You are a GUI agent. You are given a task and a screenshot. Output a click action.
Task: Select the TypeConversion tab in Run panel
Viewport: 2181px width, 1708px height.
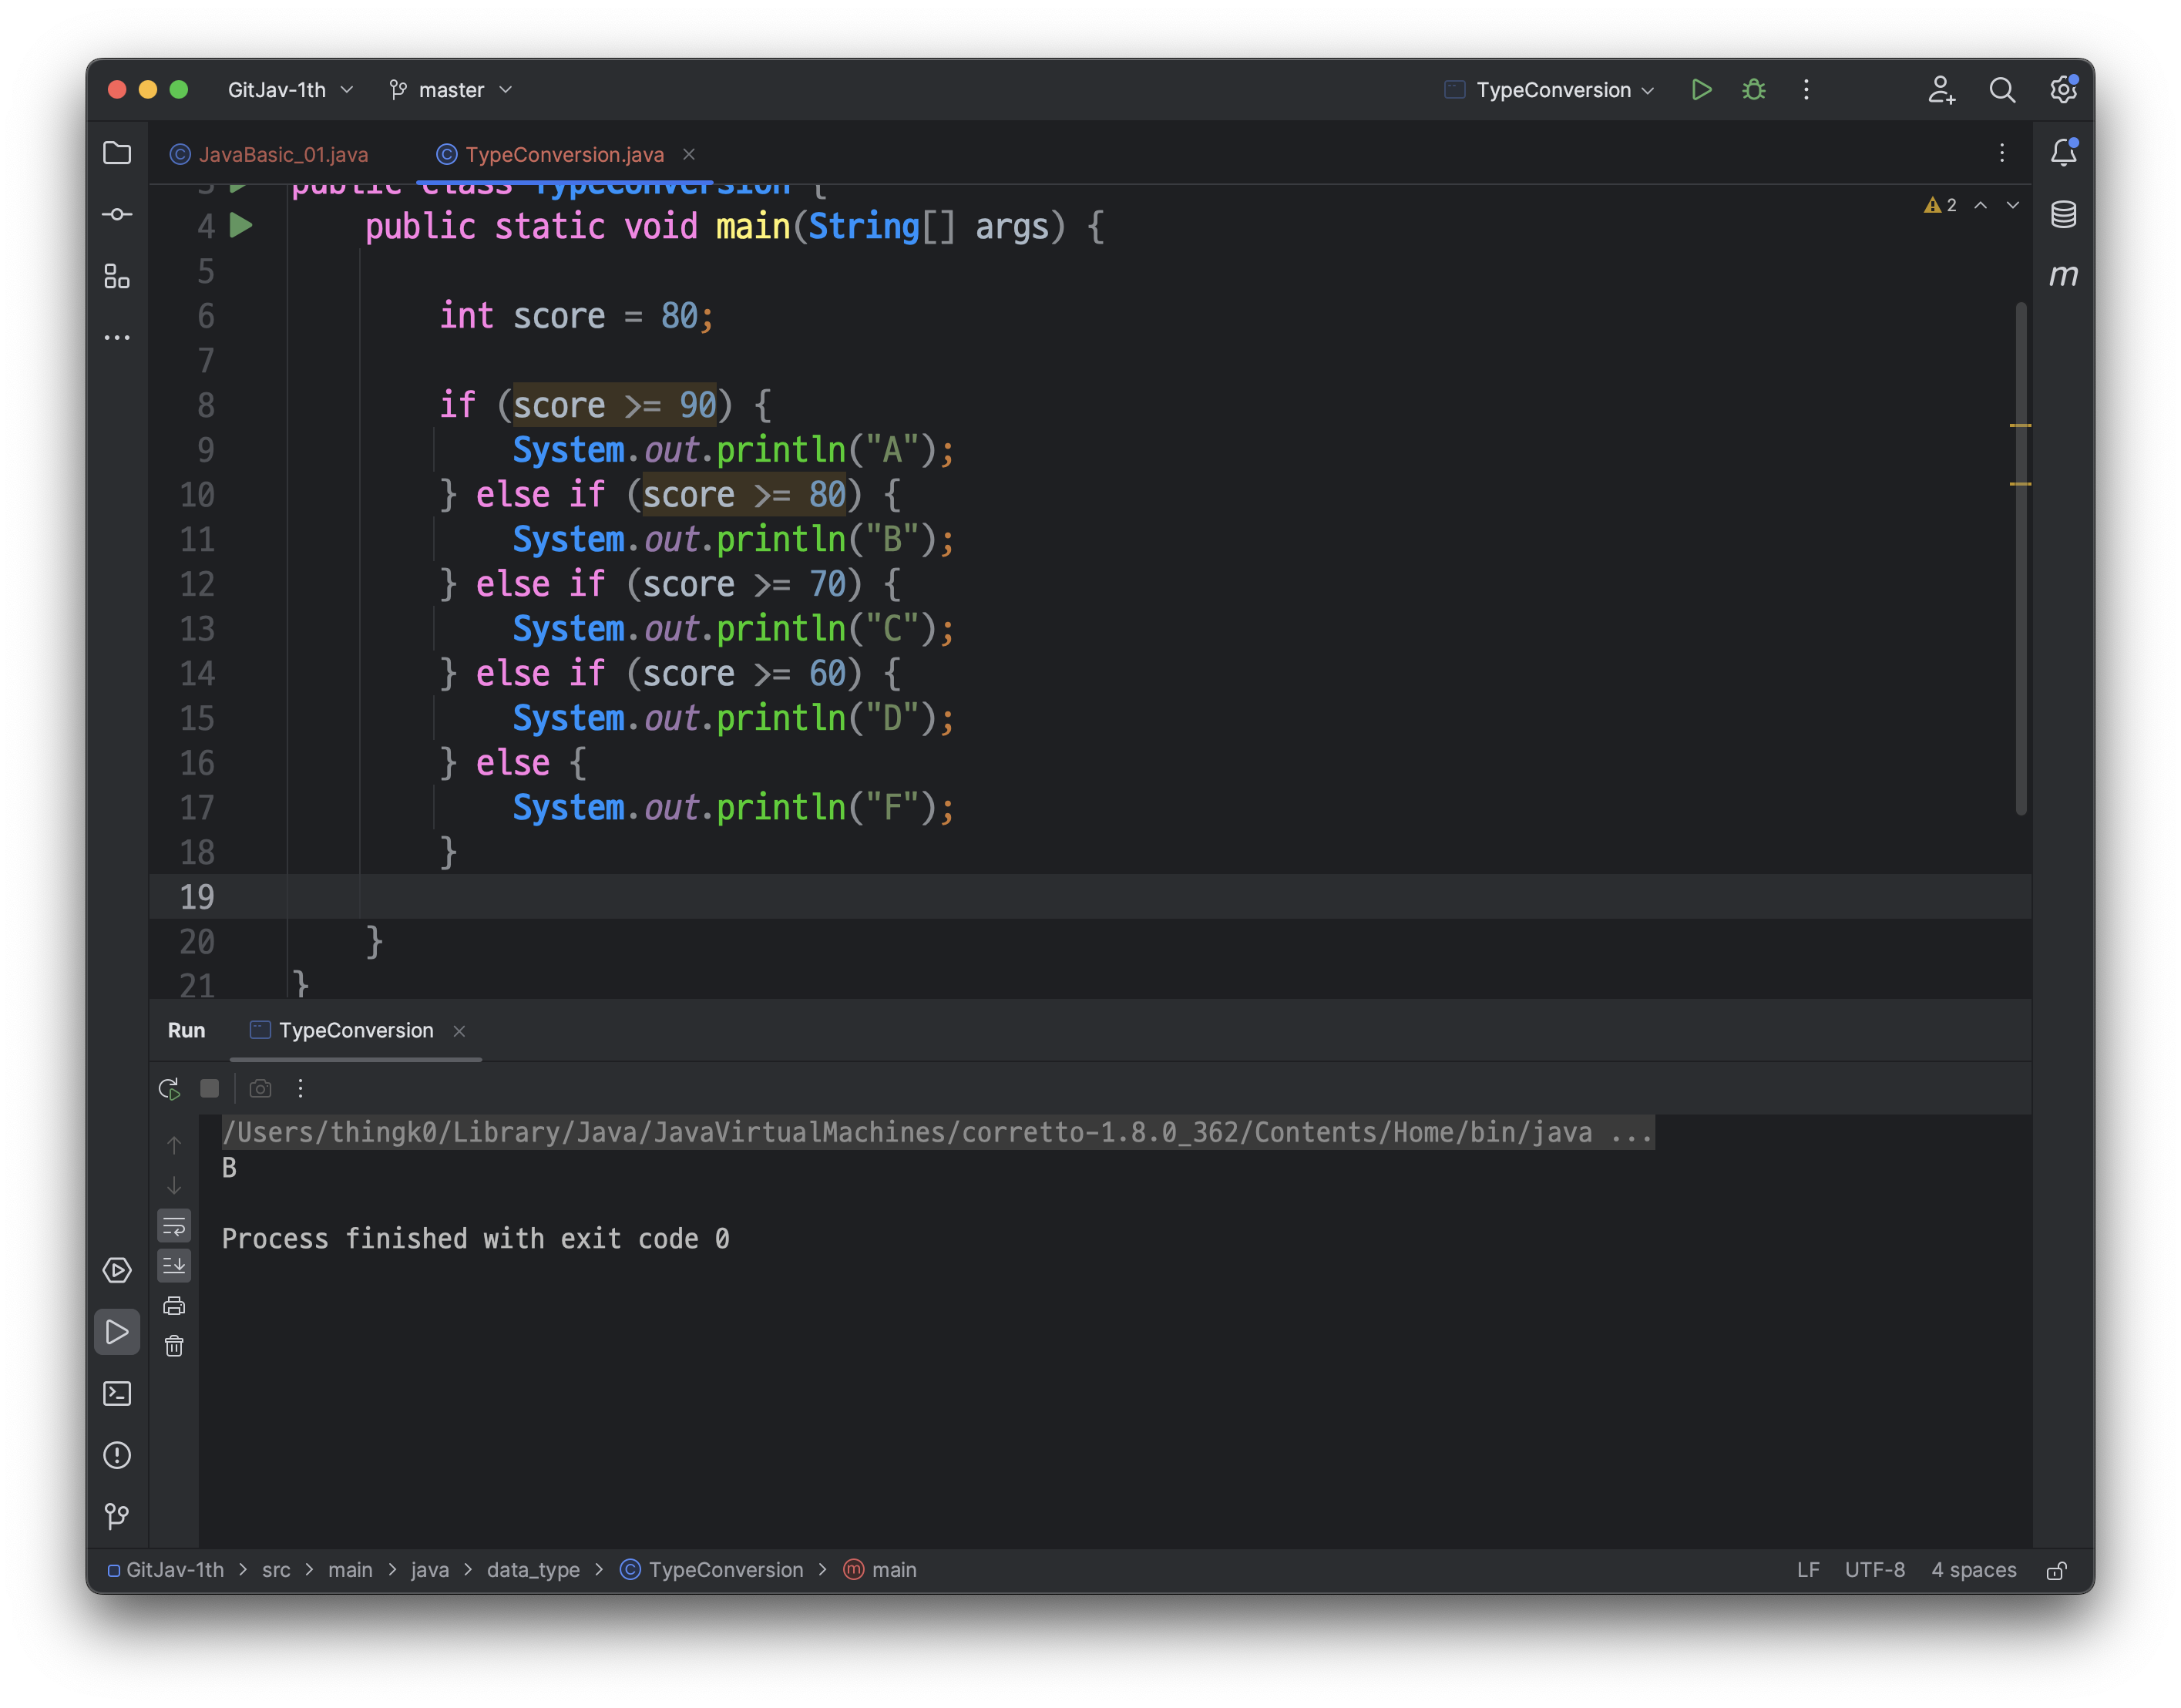tap(355, 1030)
